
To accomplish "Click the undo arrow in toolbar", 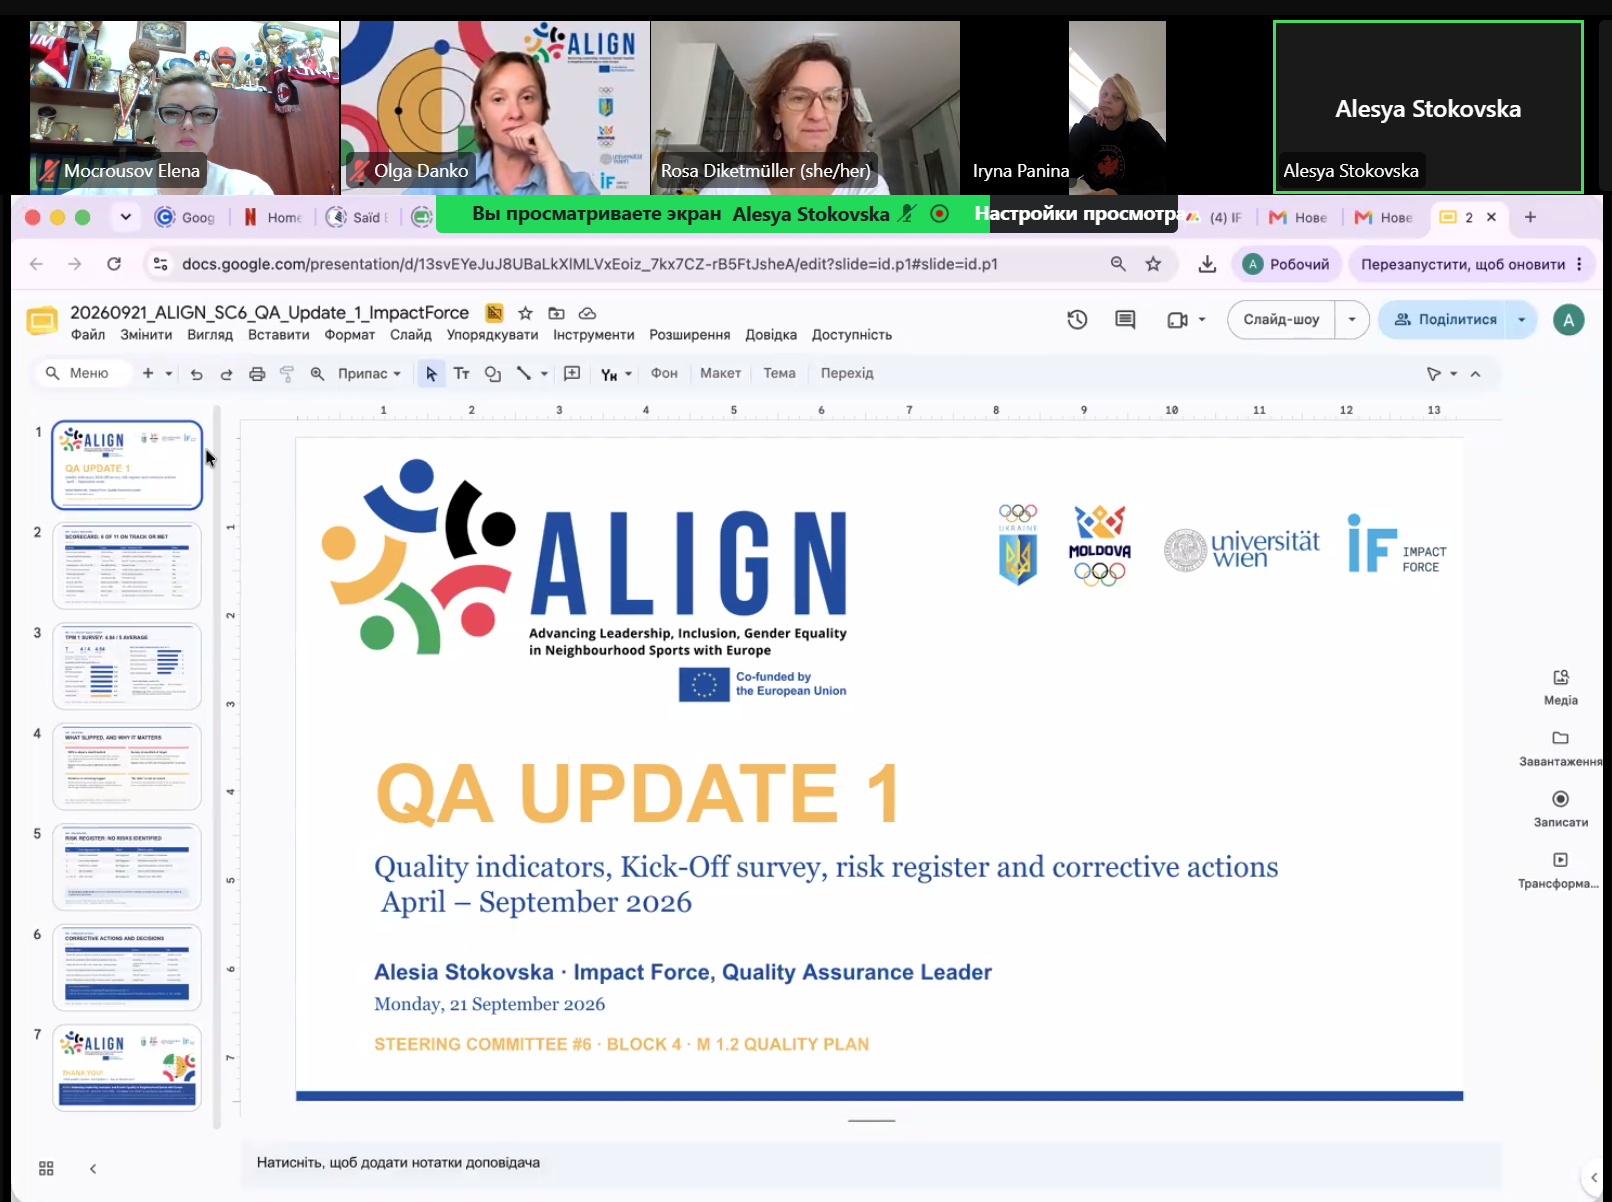I will (x=197, y=374).
